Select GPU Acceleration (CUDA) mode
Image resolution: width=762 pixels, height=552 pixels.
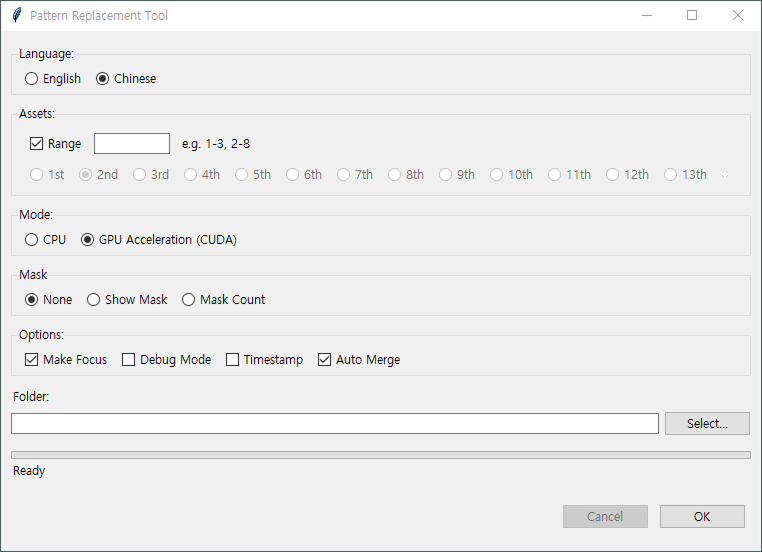click(88, 240)
